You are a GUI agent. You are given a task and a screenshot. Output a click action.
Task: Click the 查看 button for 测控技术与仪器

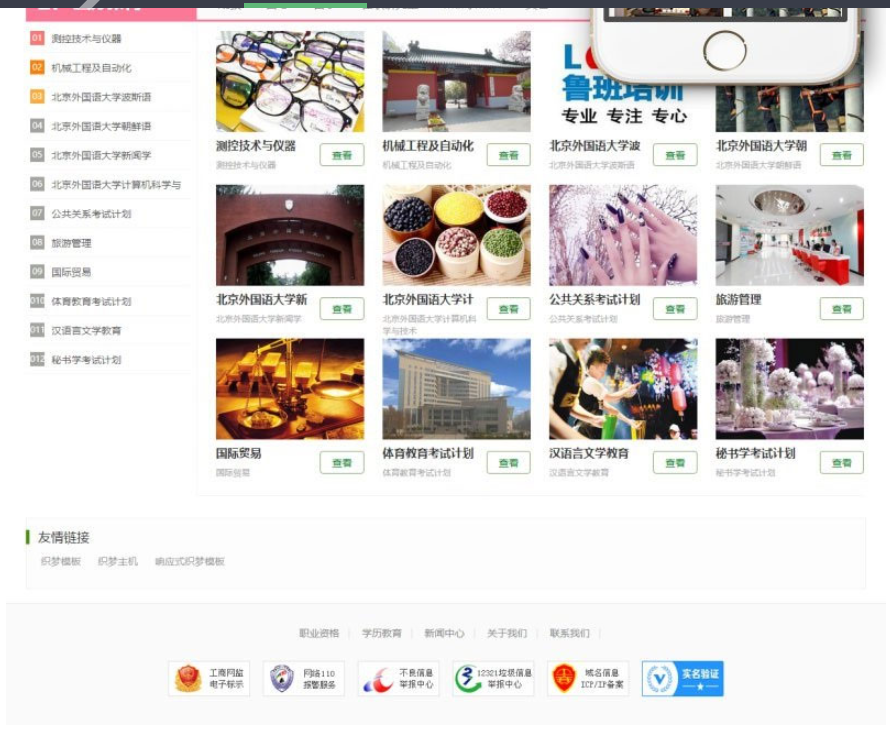pos(343,156)
